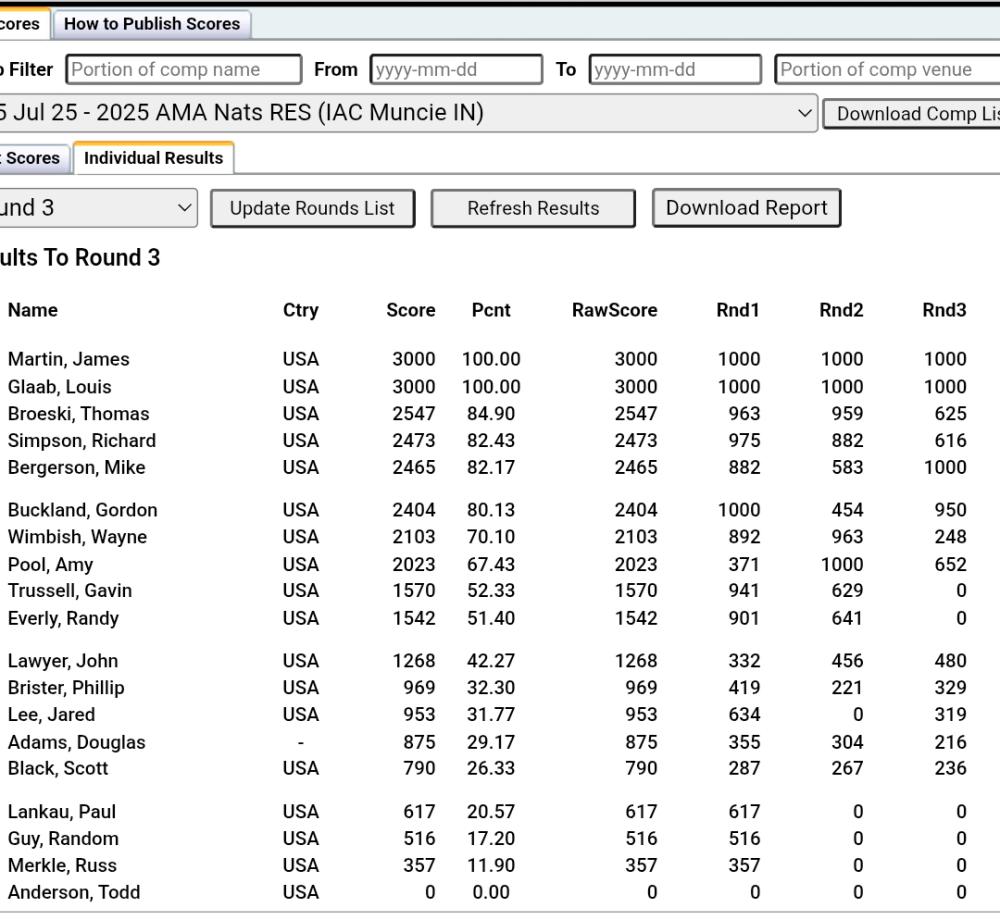The height and width of the screenshot is (920, 1000).
Task: Focus the To date field
Action: 675,69
